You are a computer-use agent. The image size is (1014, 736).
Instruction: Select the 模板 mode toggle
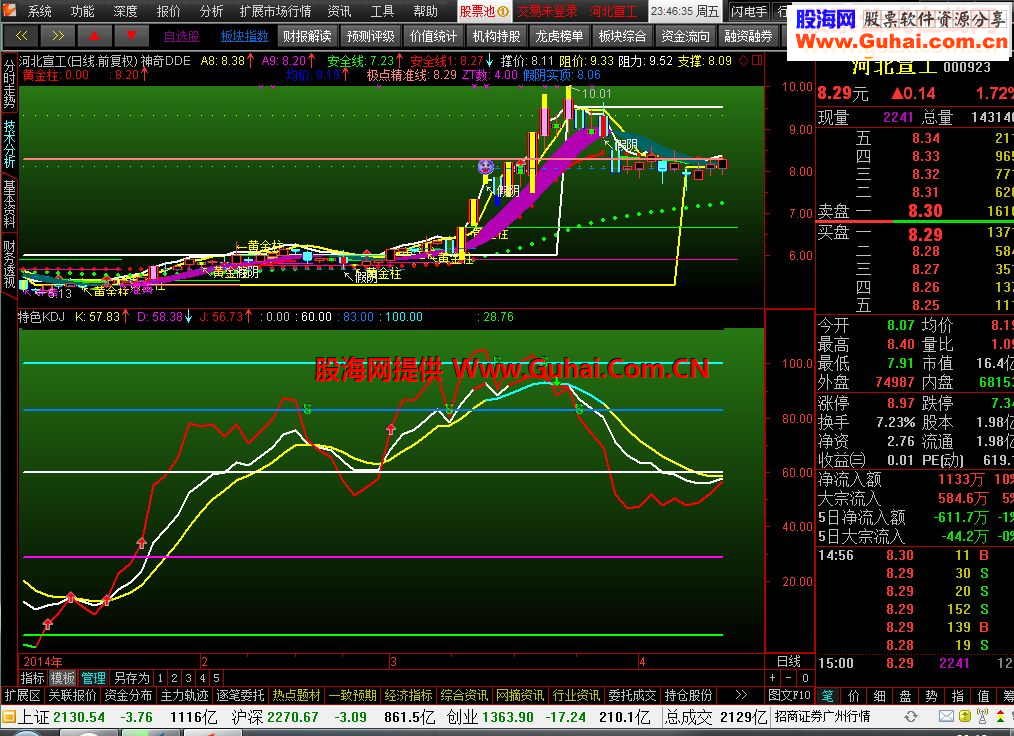63,678
